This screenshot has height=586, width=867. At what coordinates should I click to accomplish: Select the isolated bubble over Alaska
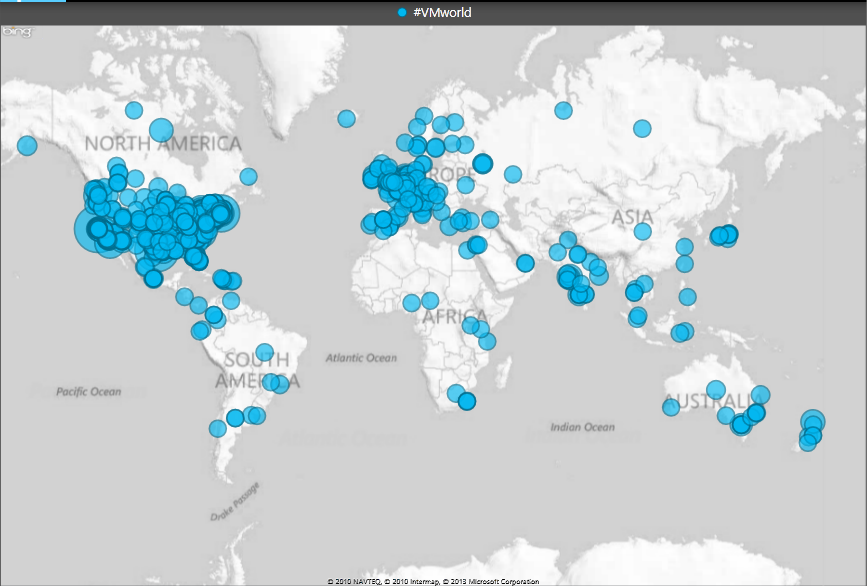pos(27,146)
